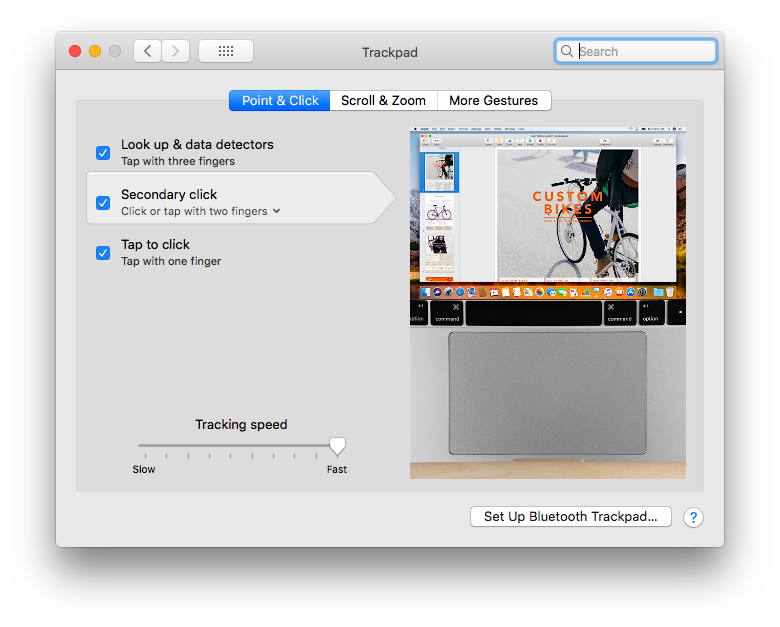Click the magnifying glass search icon

tap(567, 51)
